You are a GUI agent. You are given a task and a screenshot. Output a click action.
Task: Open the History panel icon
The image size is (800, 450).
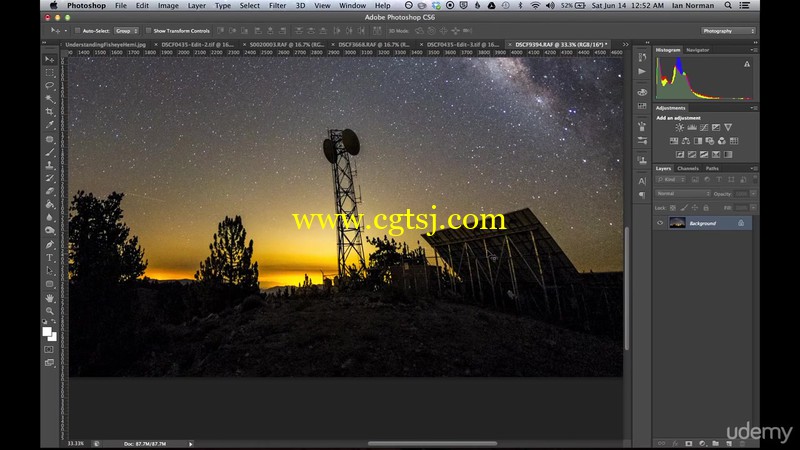pyautogui.click(x=642, y=58)
